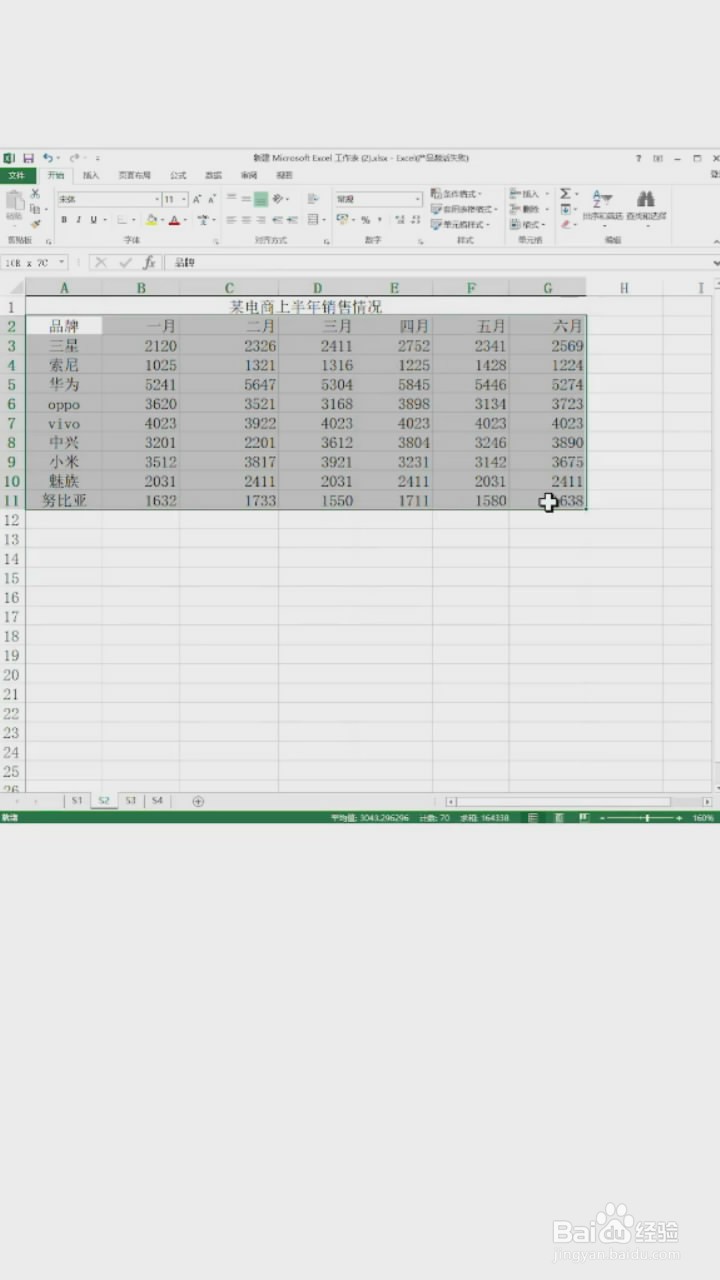Viewport: 720px width, 1280px height.
Task: Open Conditional Formatting dropdown
Action: [x=457, y=194]
